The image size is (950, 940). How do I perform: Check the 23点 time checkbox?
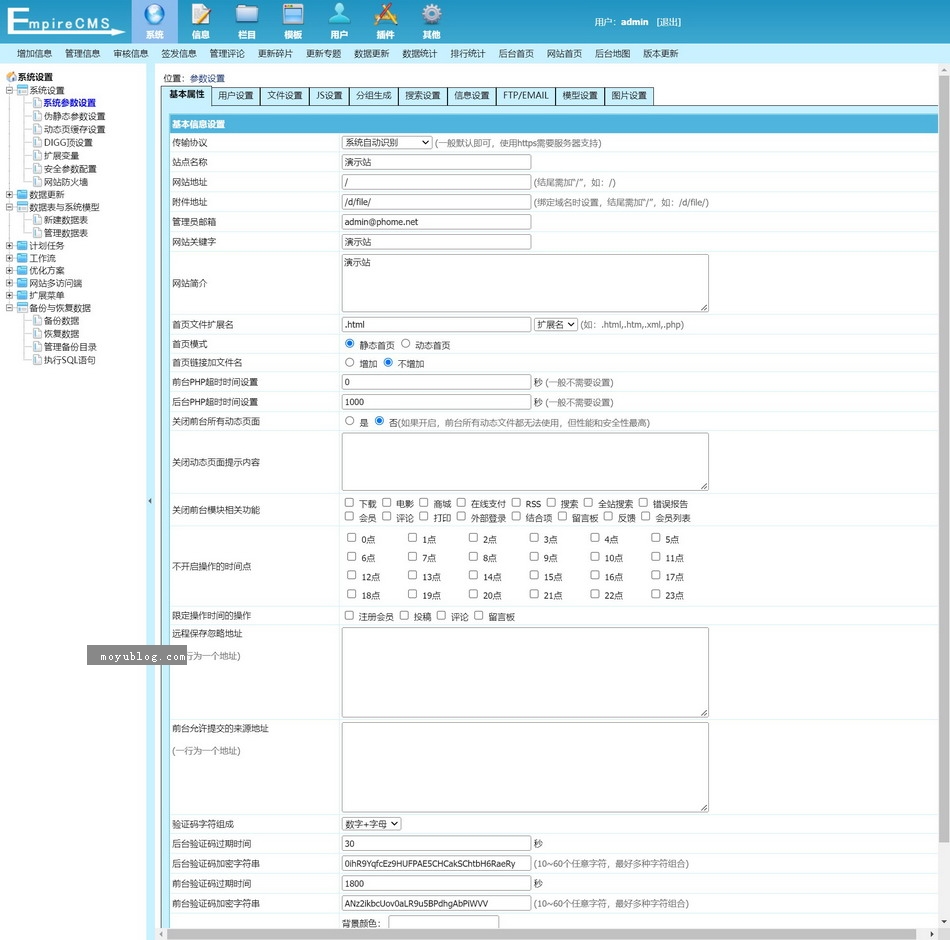point(656,594)
